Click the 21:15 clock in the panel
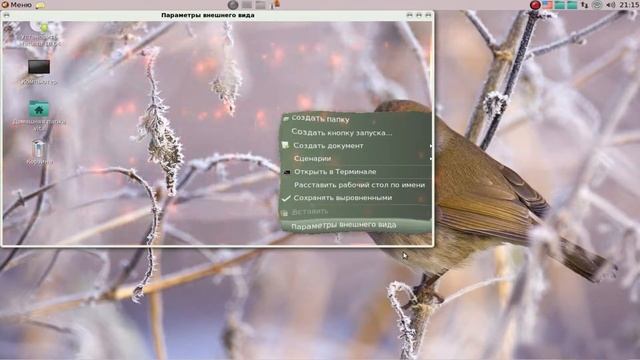640x360 pixels. tap(629, 5)
